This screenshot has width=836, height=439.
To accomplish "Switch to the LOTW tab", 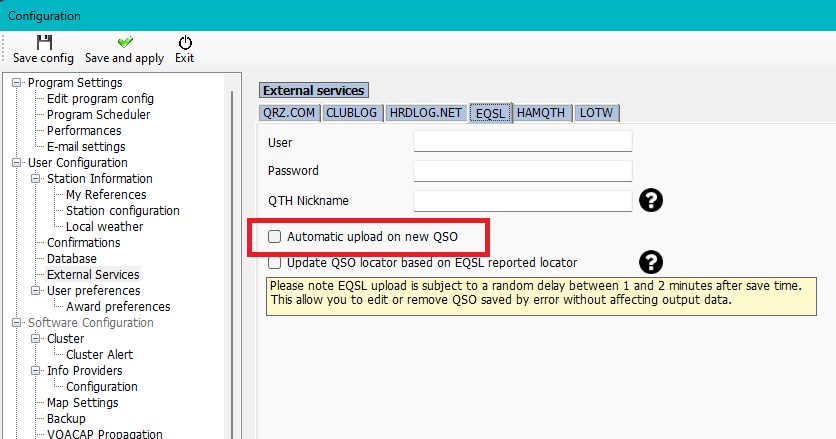I will (596, 113).
